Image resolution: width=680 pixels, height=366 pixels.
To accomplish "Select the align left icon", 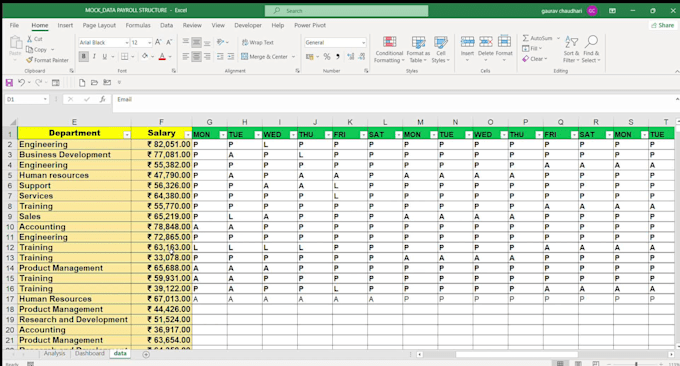I will click(x=186, y=56).
